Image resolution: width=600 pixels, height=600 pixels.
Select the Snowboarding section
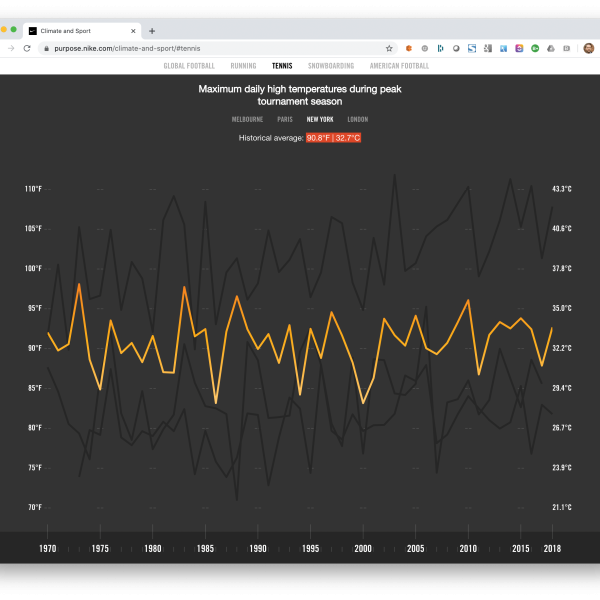tap(331, 66)
